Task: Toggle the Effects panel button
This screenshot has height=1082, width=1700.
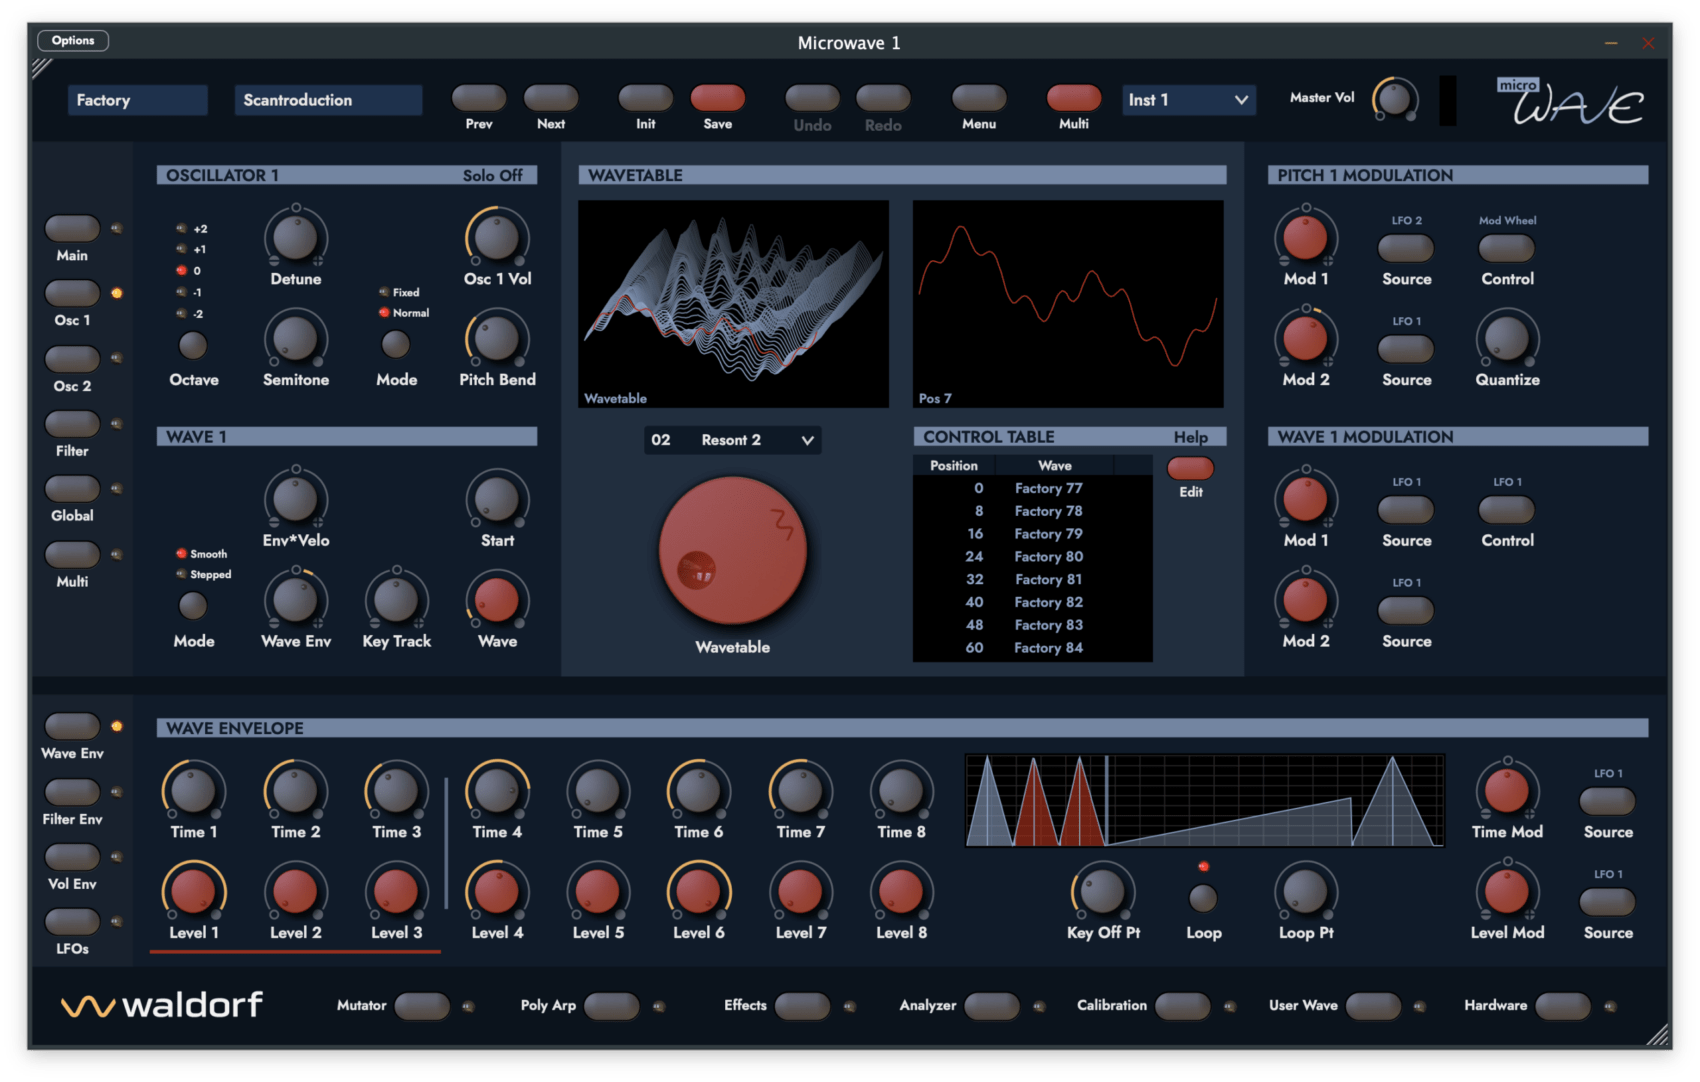Action: pyautogui.click(x=802, y=1006)
